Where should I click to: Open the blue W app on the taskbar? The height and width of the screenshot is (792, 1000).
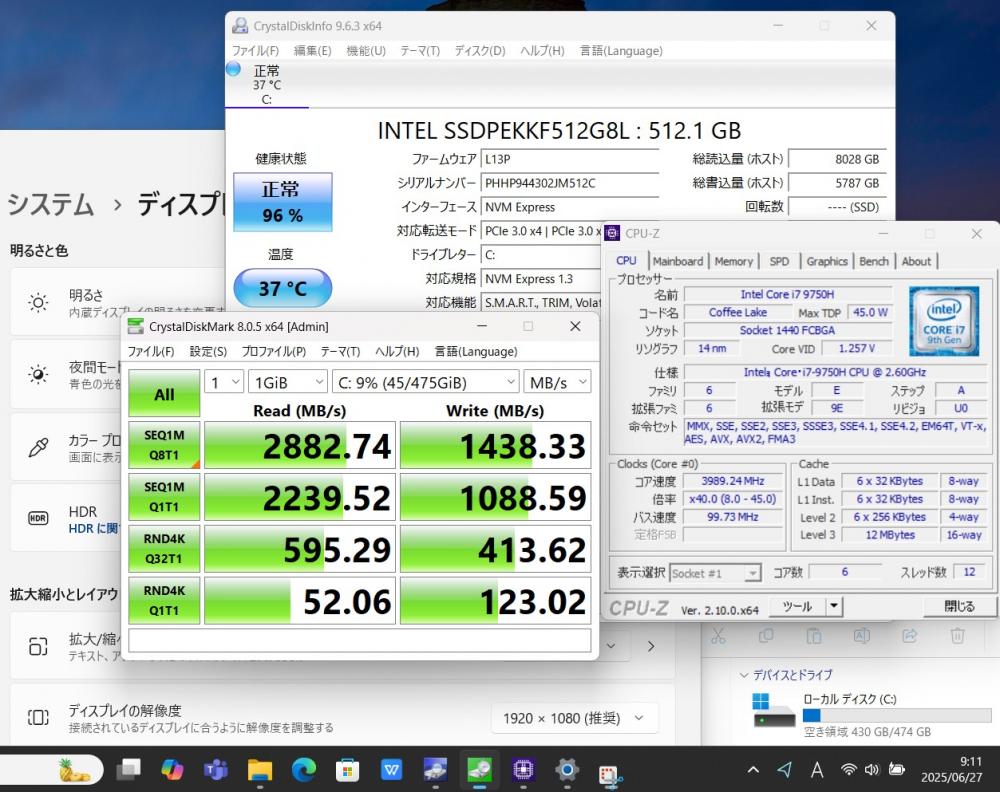tap(391, 770)
